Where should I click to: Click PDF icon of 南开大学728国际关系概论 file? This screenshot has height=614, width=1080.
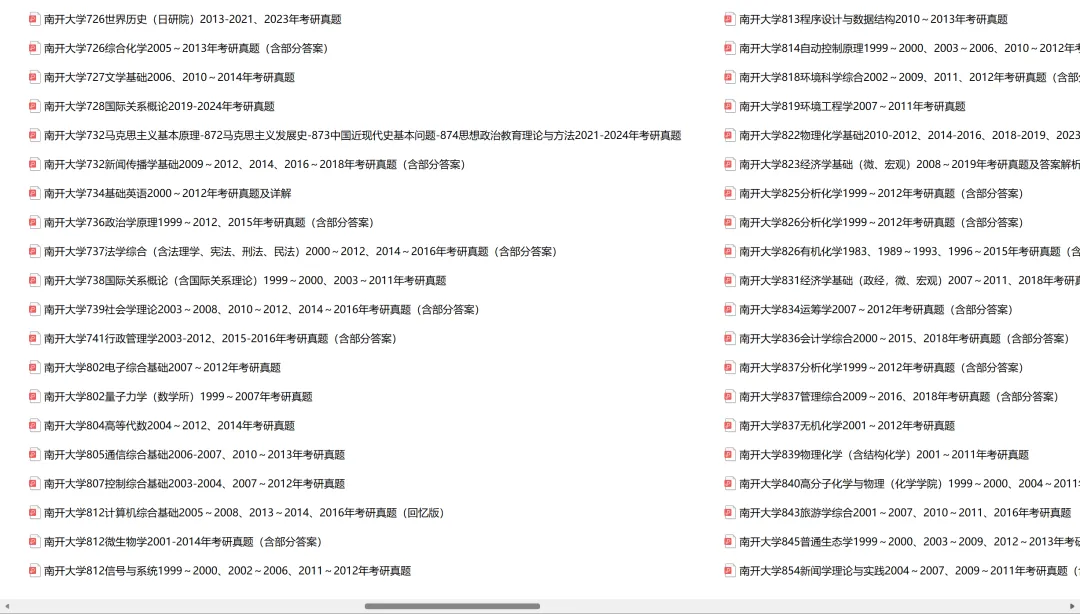coord(34,106)
